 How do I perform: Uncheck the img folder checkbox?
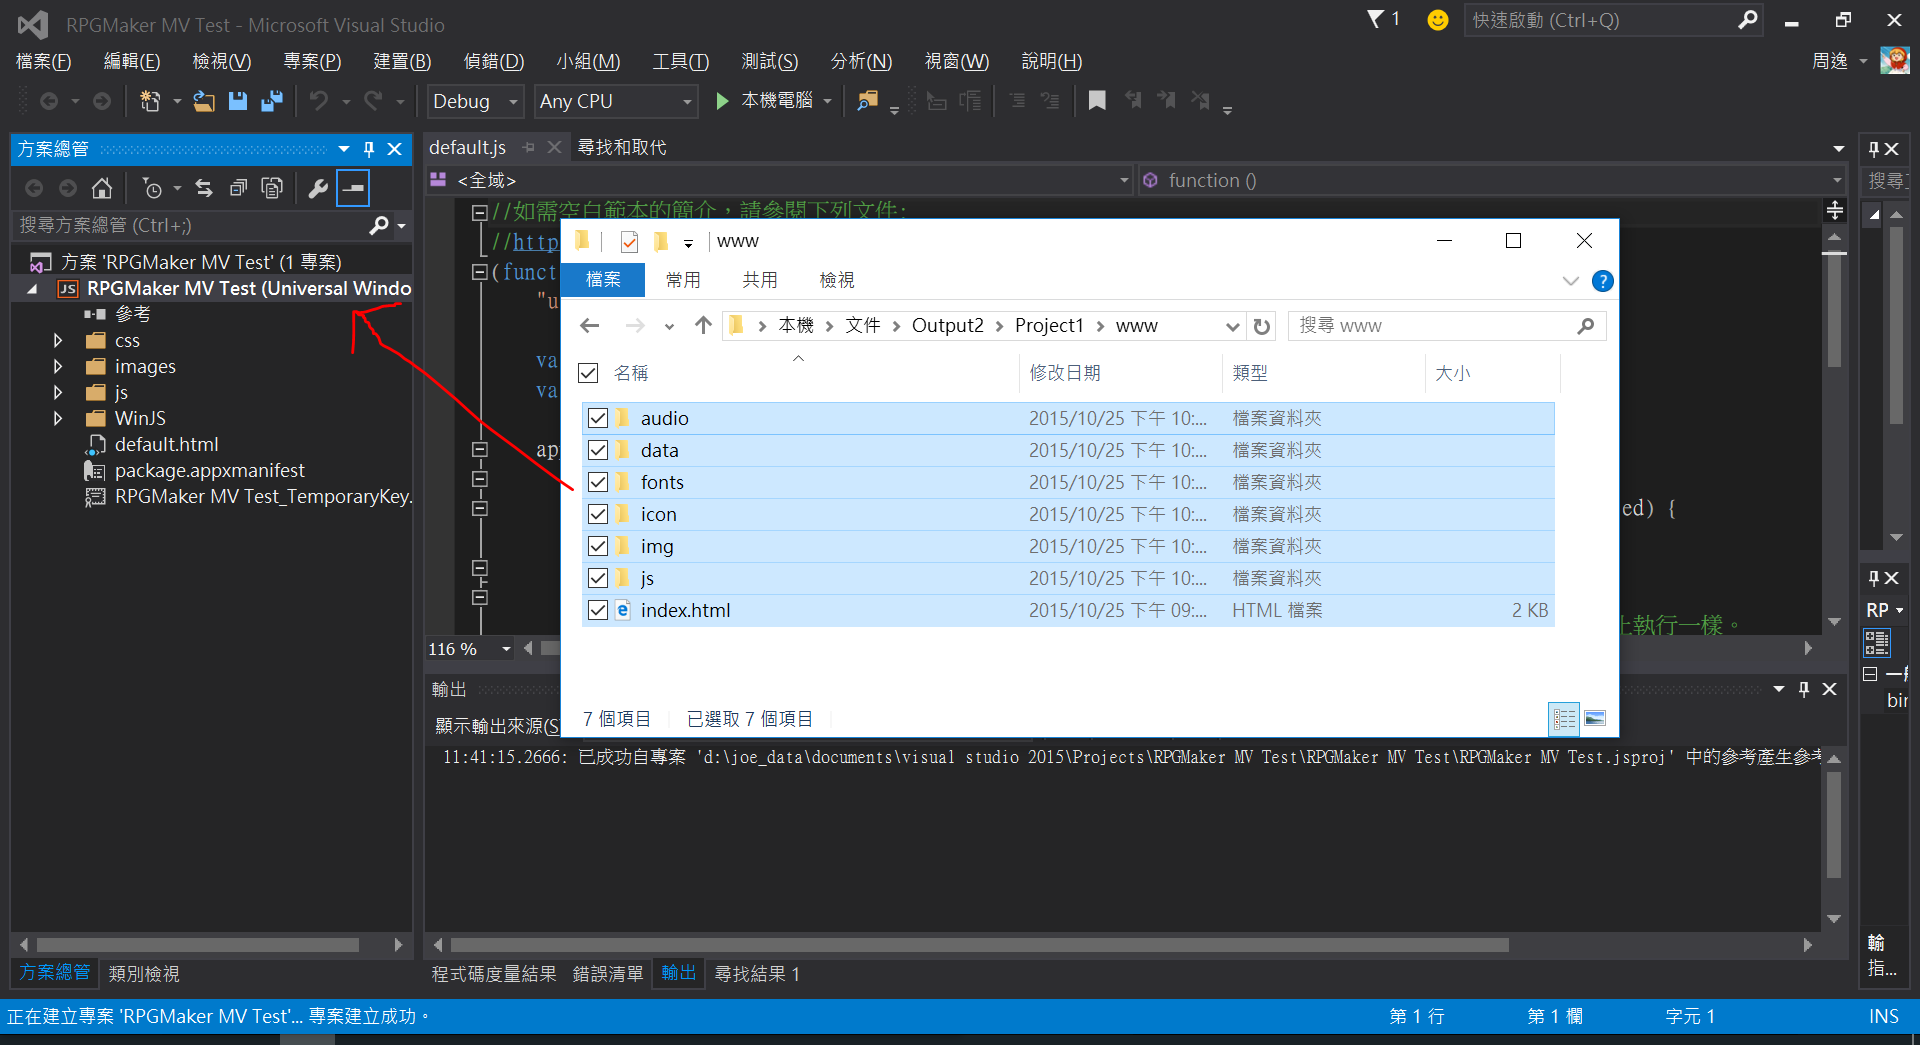coord(598,546)
